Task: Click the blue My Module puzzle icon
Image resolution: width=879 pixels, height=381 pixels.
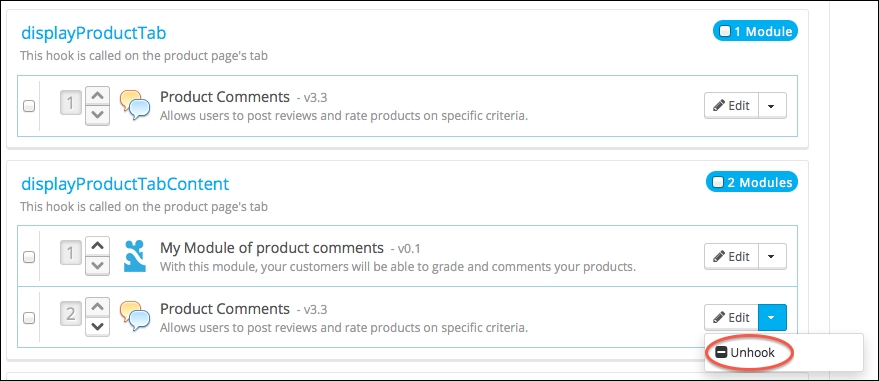Action: click(135, 256)
